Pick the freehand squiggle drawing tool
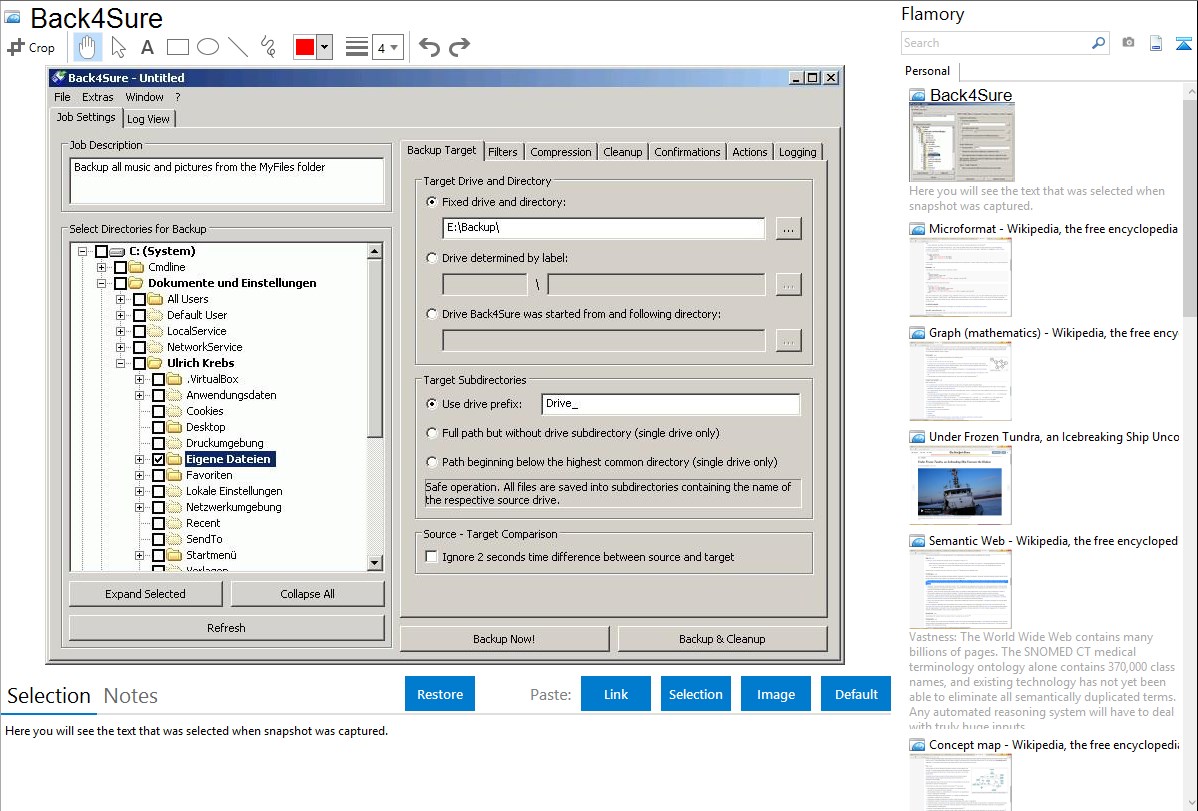This screenshot has height=811, width=1198. coord(267,47)
